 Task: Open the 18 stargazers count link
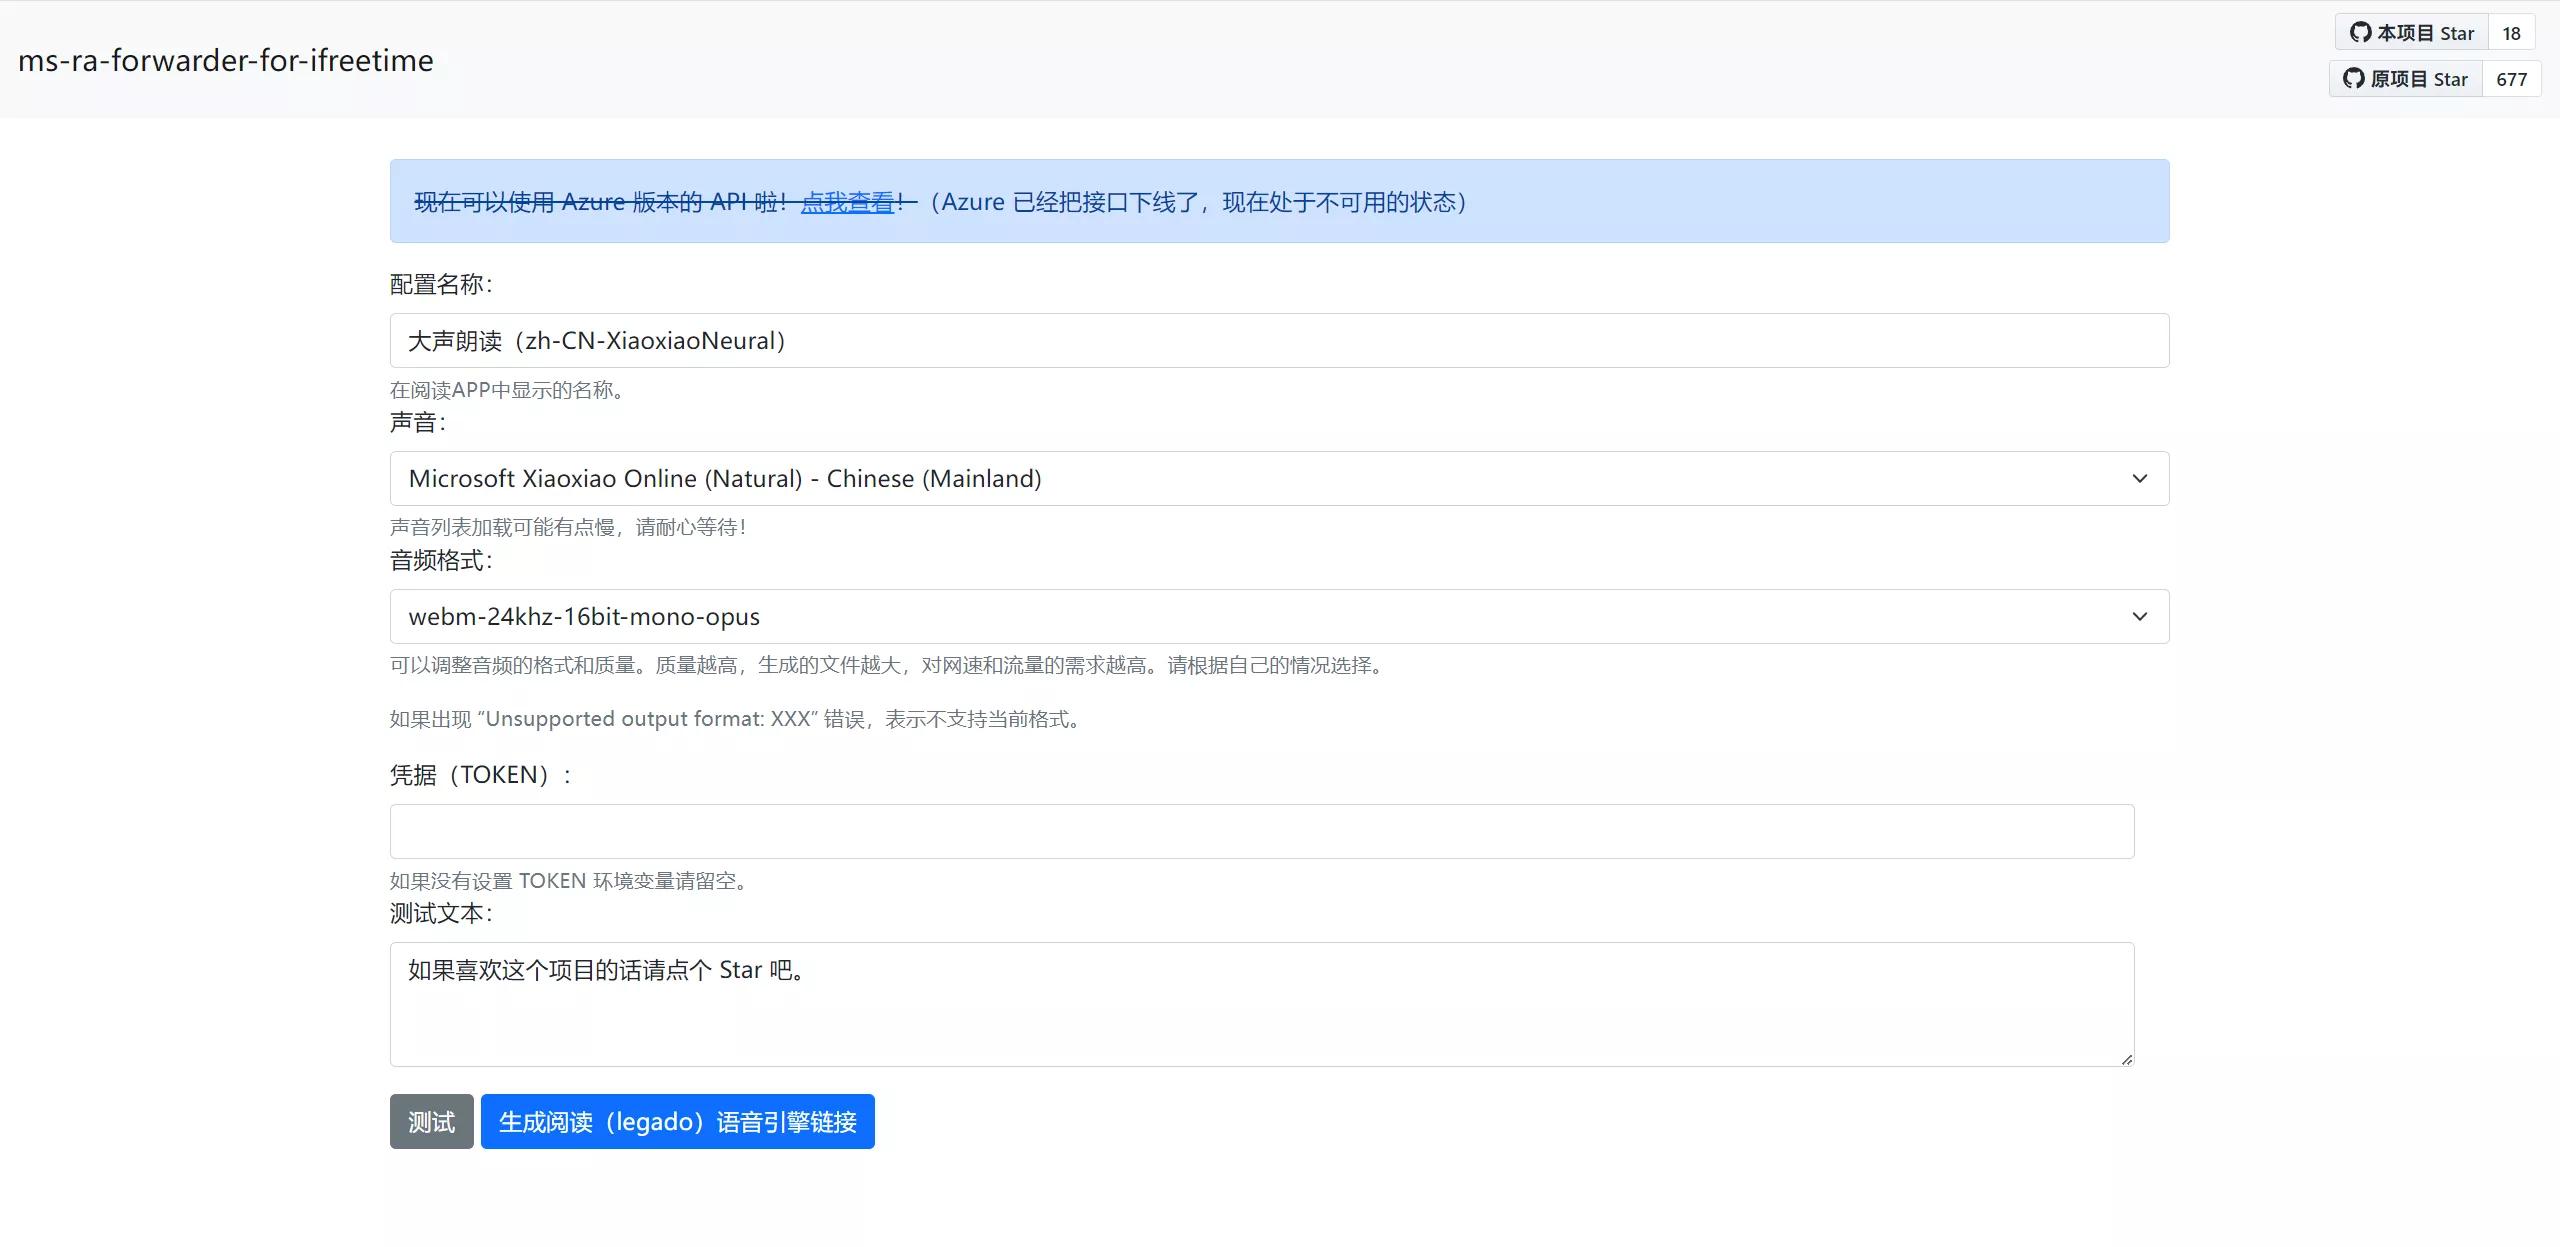tap(2511, 33)
